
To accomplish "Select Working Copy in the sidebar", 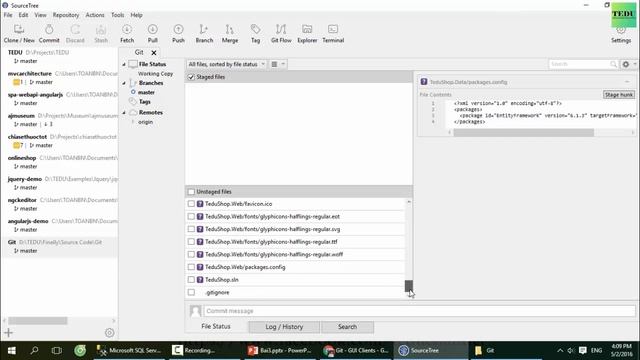I will [155, 74].
